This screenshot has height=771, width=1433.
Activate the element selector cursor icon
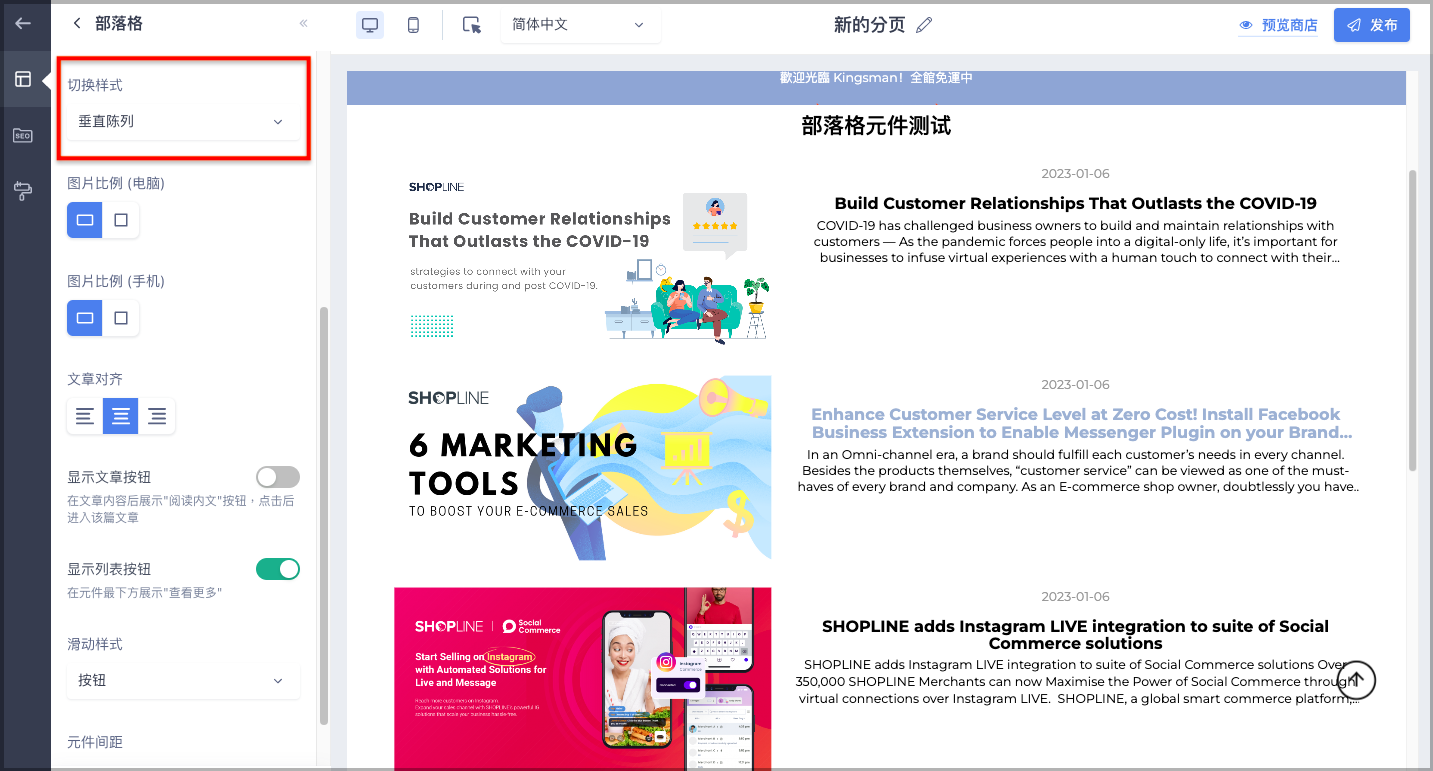click(472, 25)
